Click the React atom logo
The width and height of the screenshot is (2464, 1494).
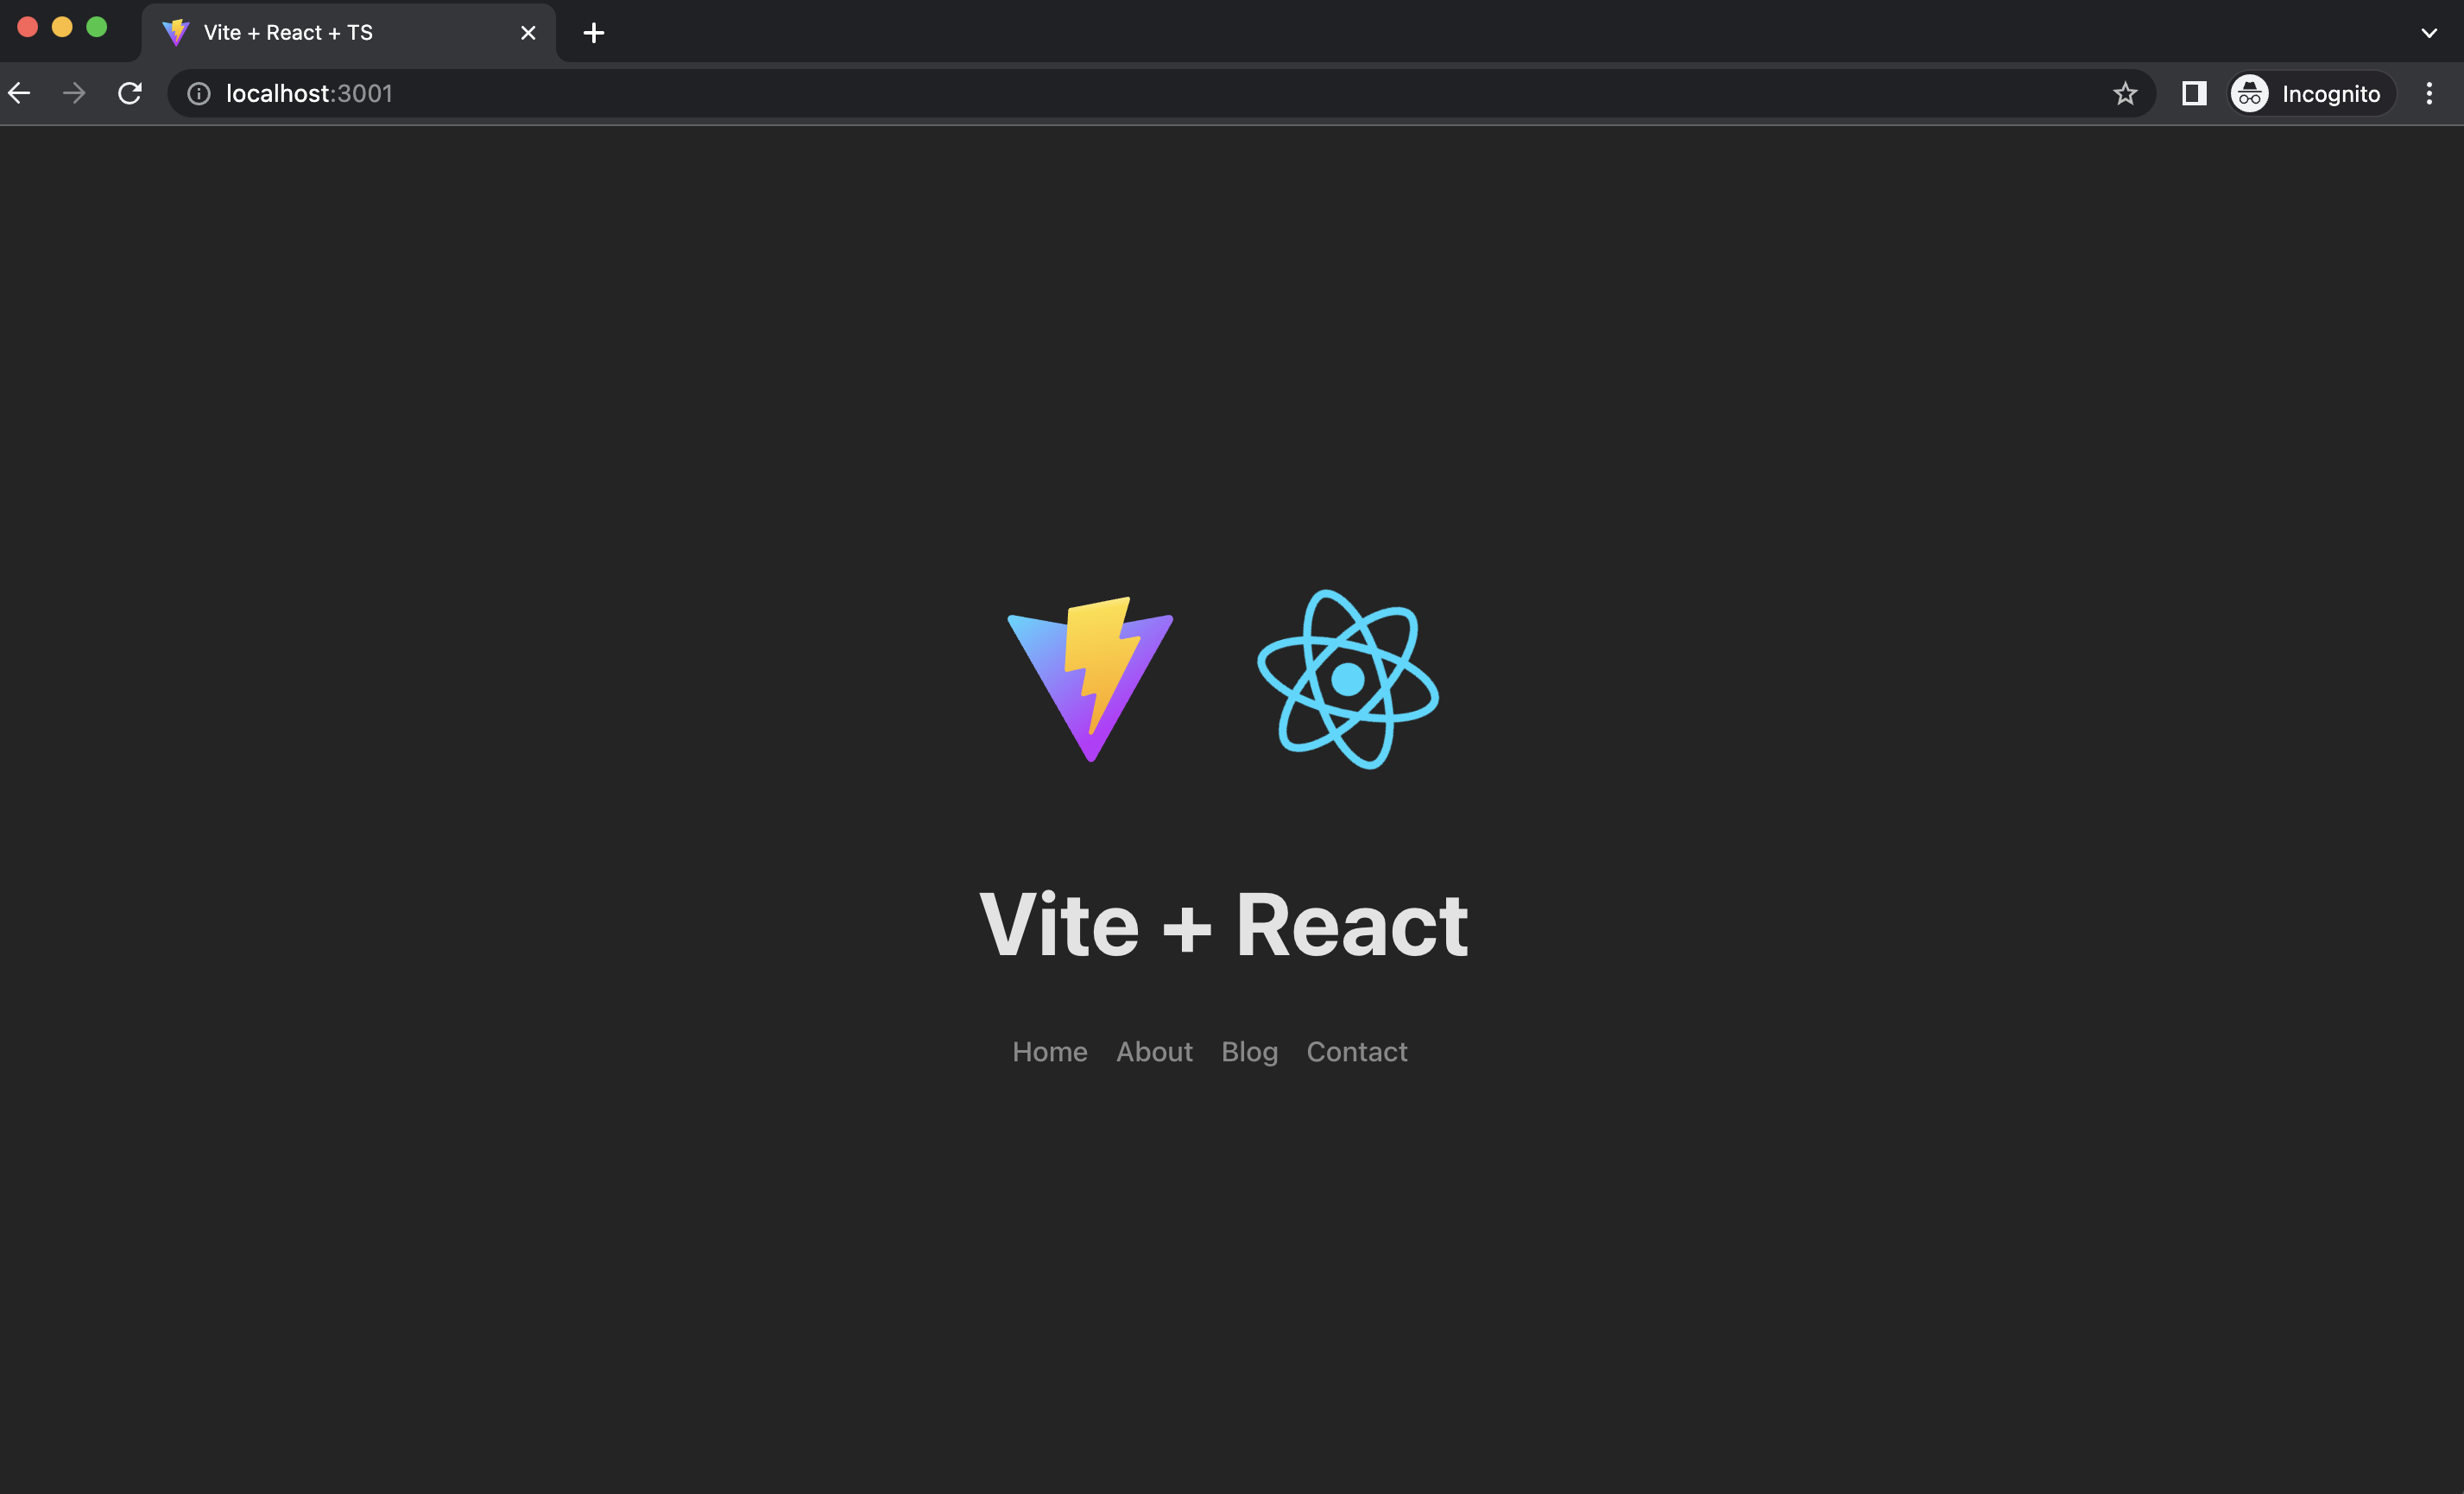click(1348, 679)
